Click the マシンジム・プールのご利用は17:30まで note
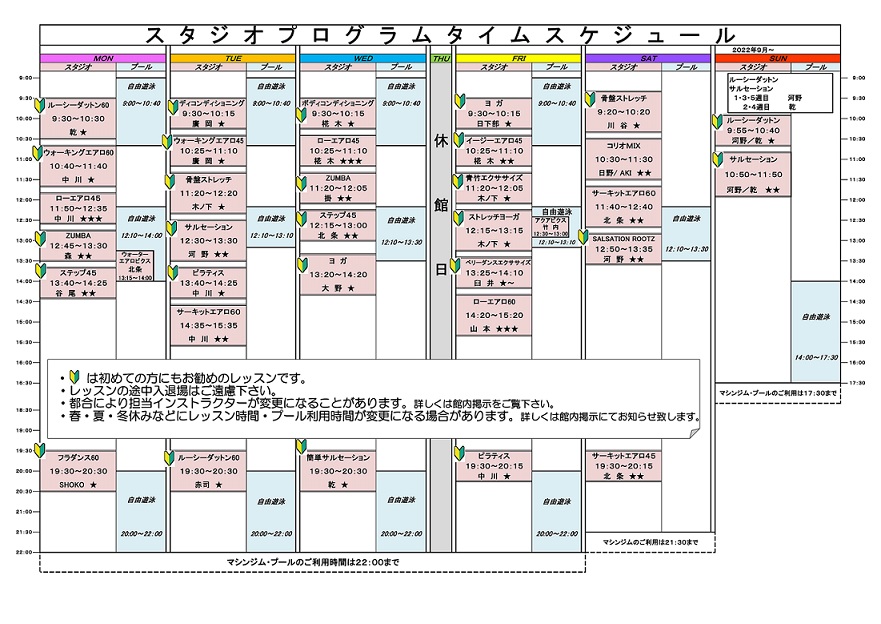881x624 pixels. (778, 393)
